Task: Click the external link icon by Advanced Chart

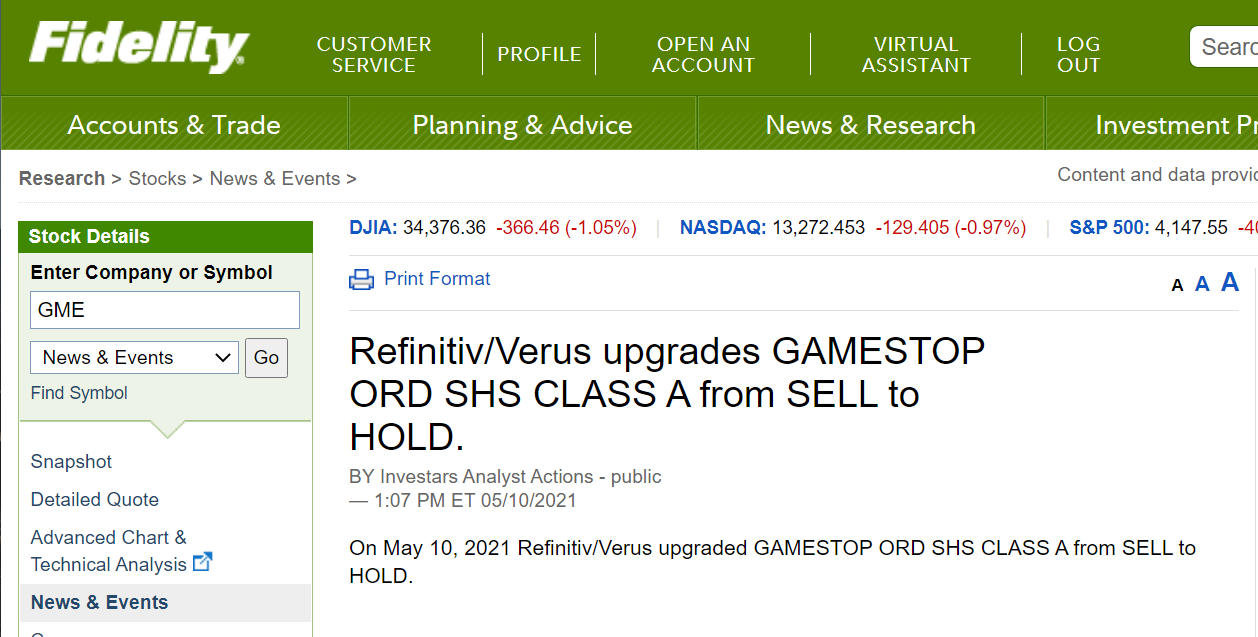Action: [203, 562]
